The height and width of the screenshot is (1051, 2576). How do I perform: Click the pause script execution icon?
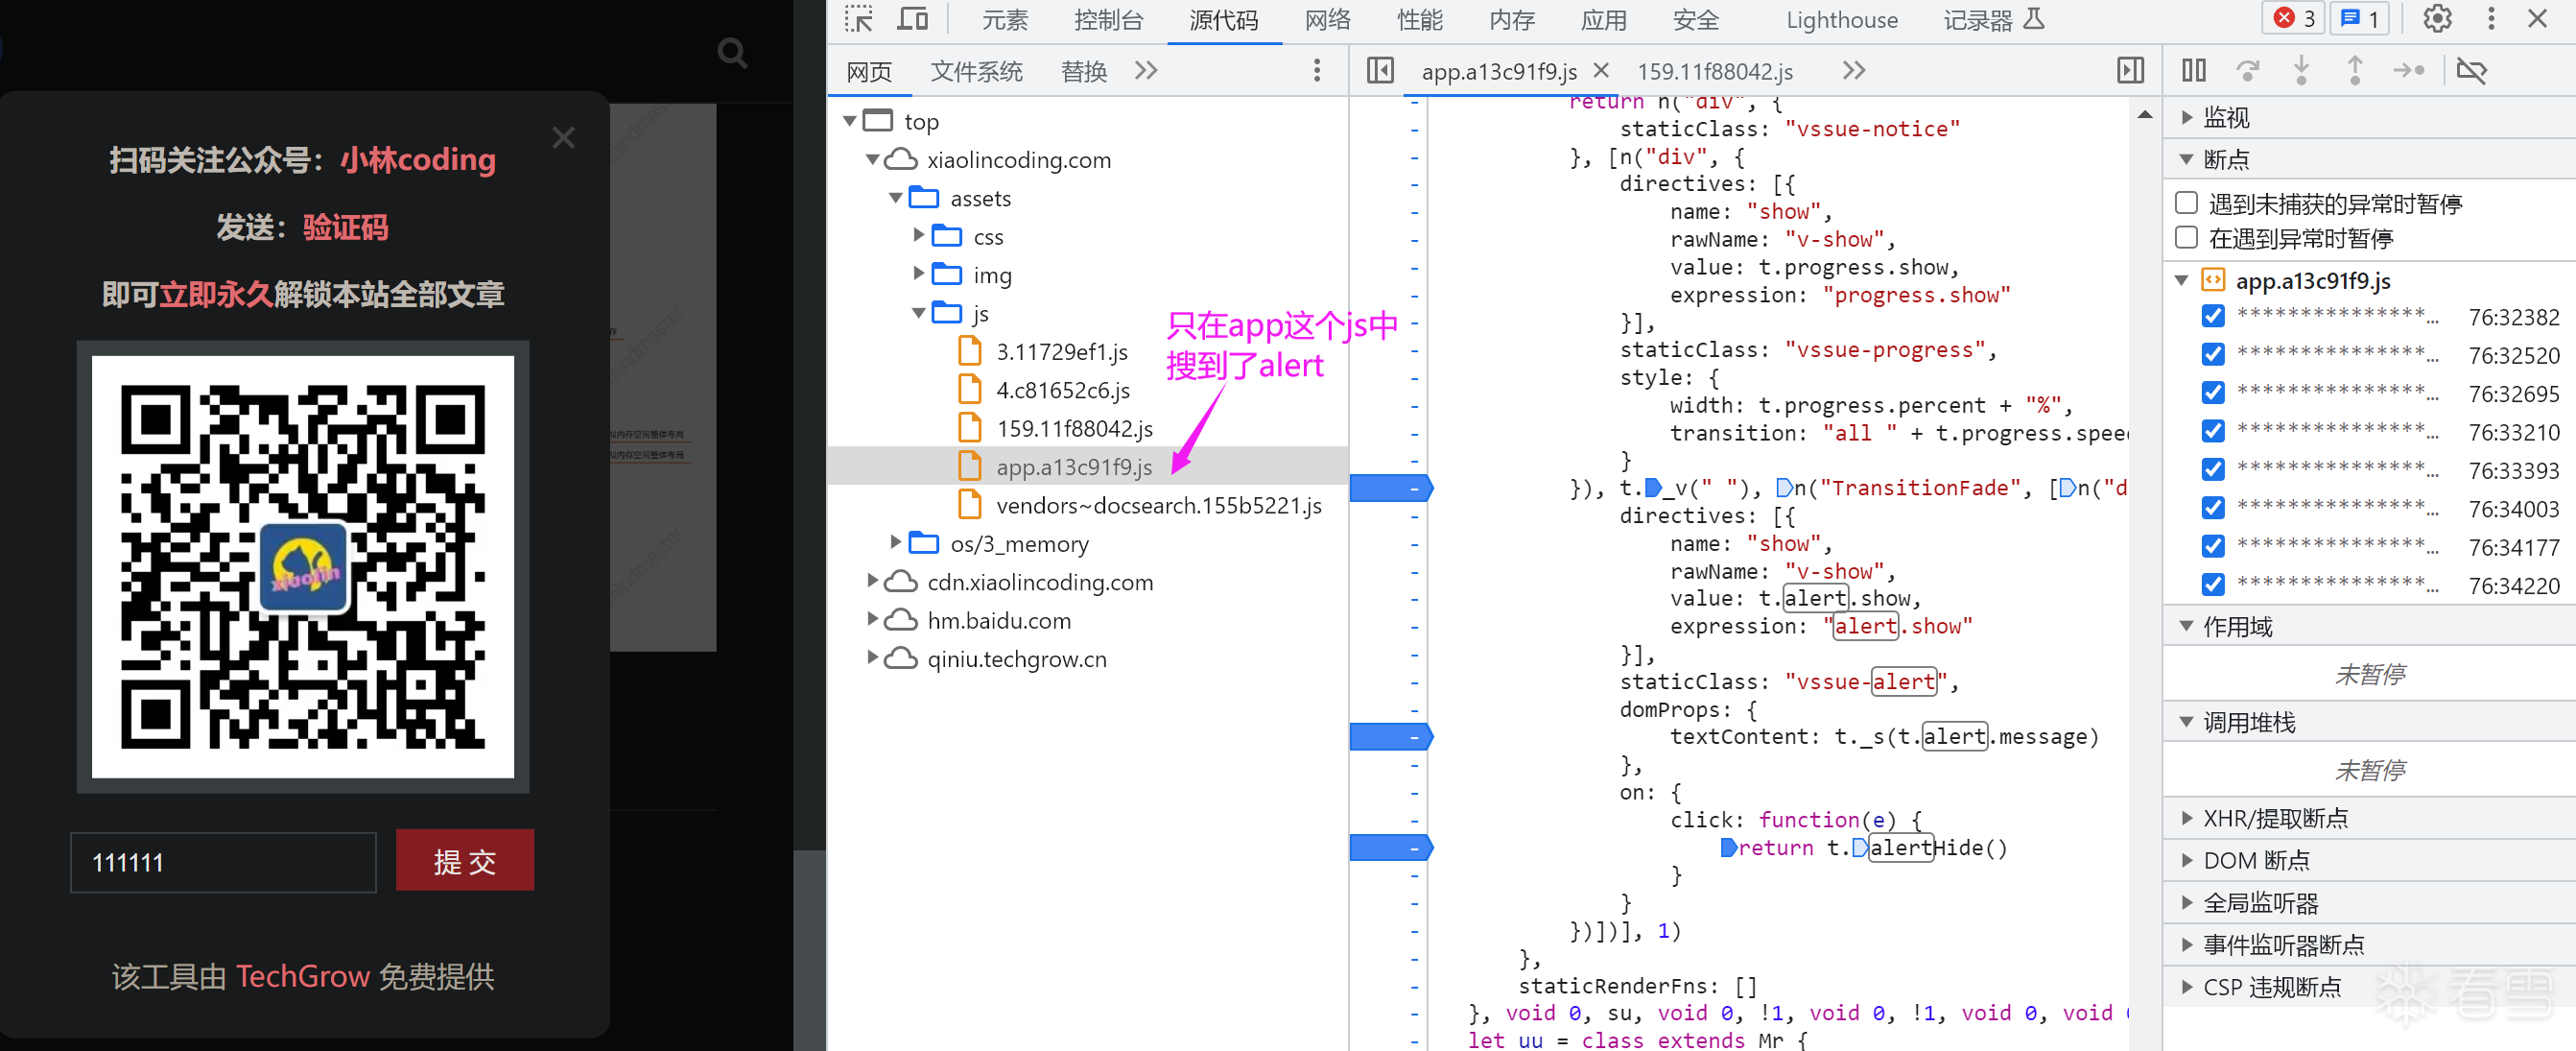point(2193,70)
